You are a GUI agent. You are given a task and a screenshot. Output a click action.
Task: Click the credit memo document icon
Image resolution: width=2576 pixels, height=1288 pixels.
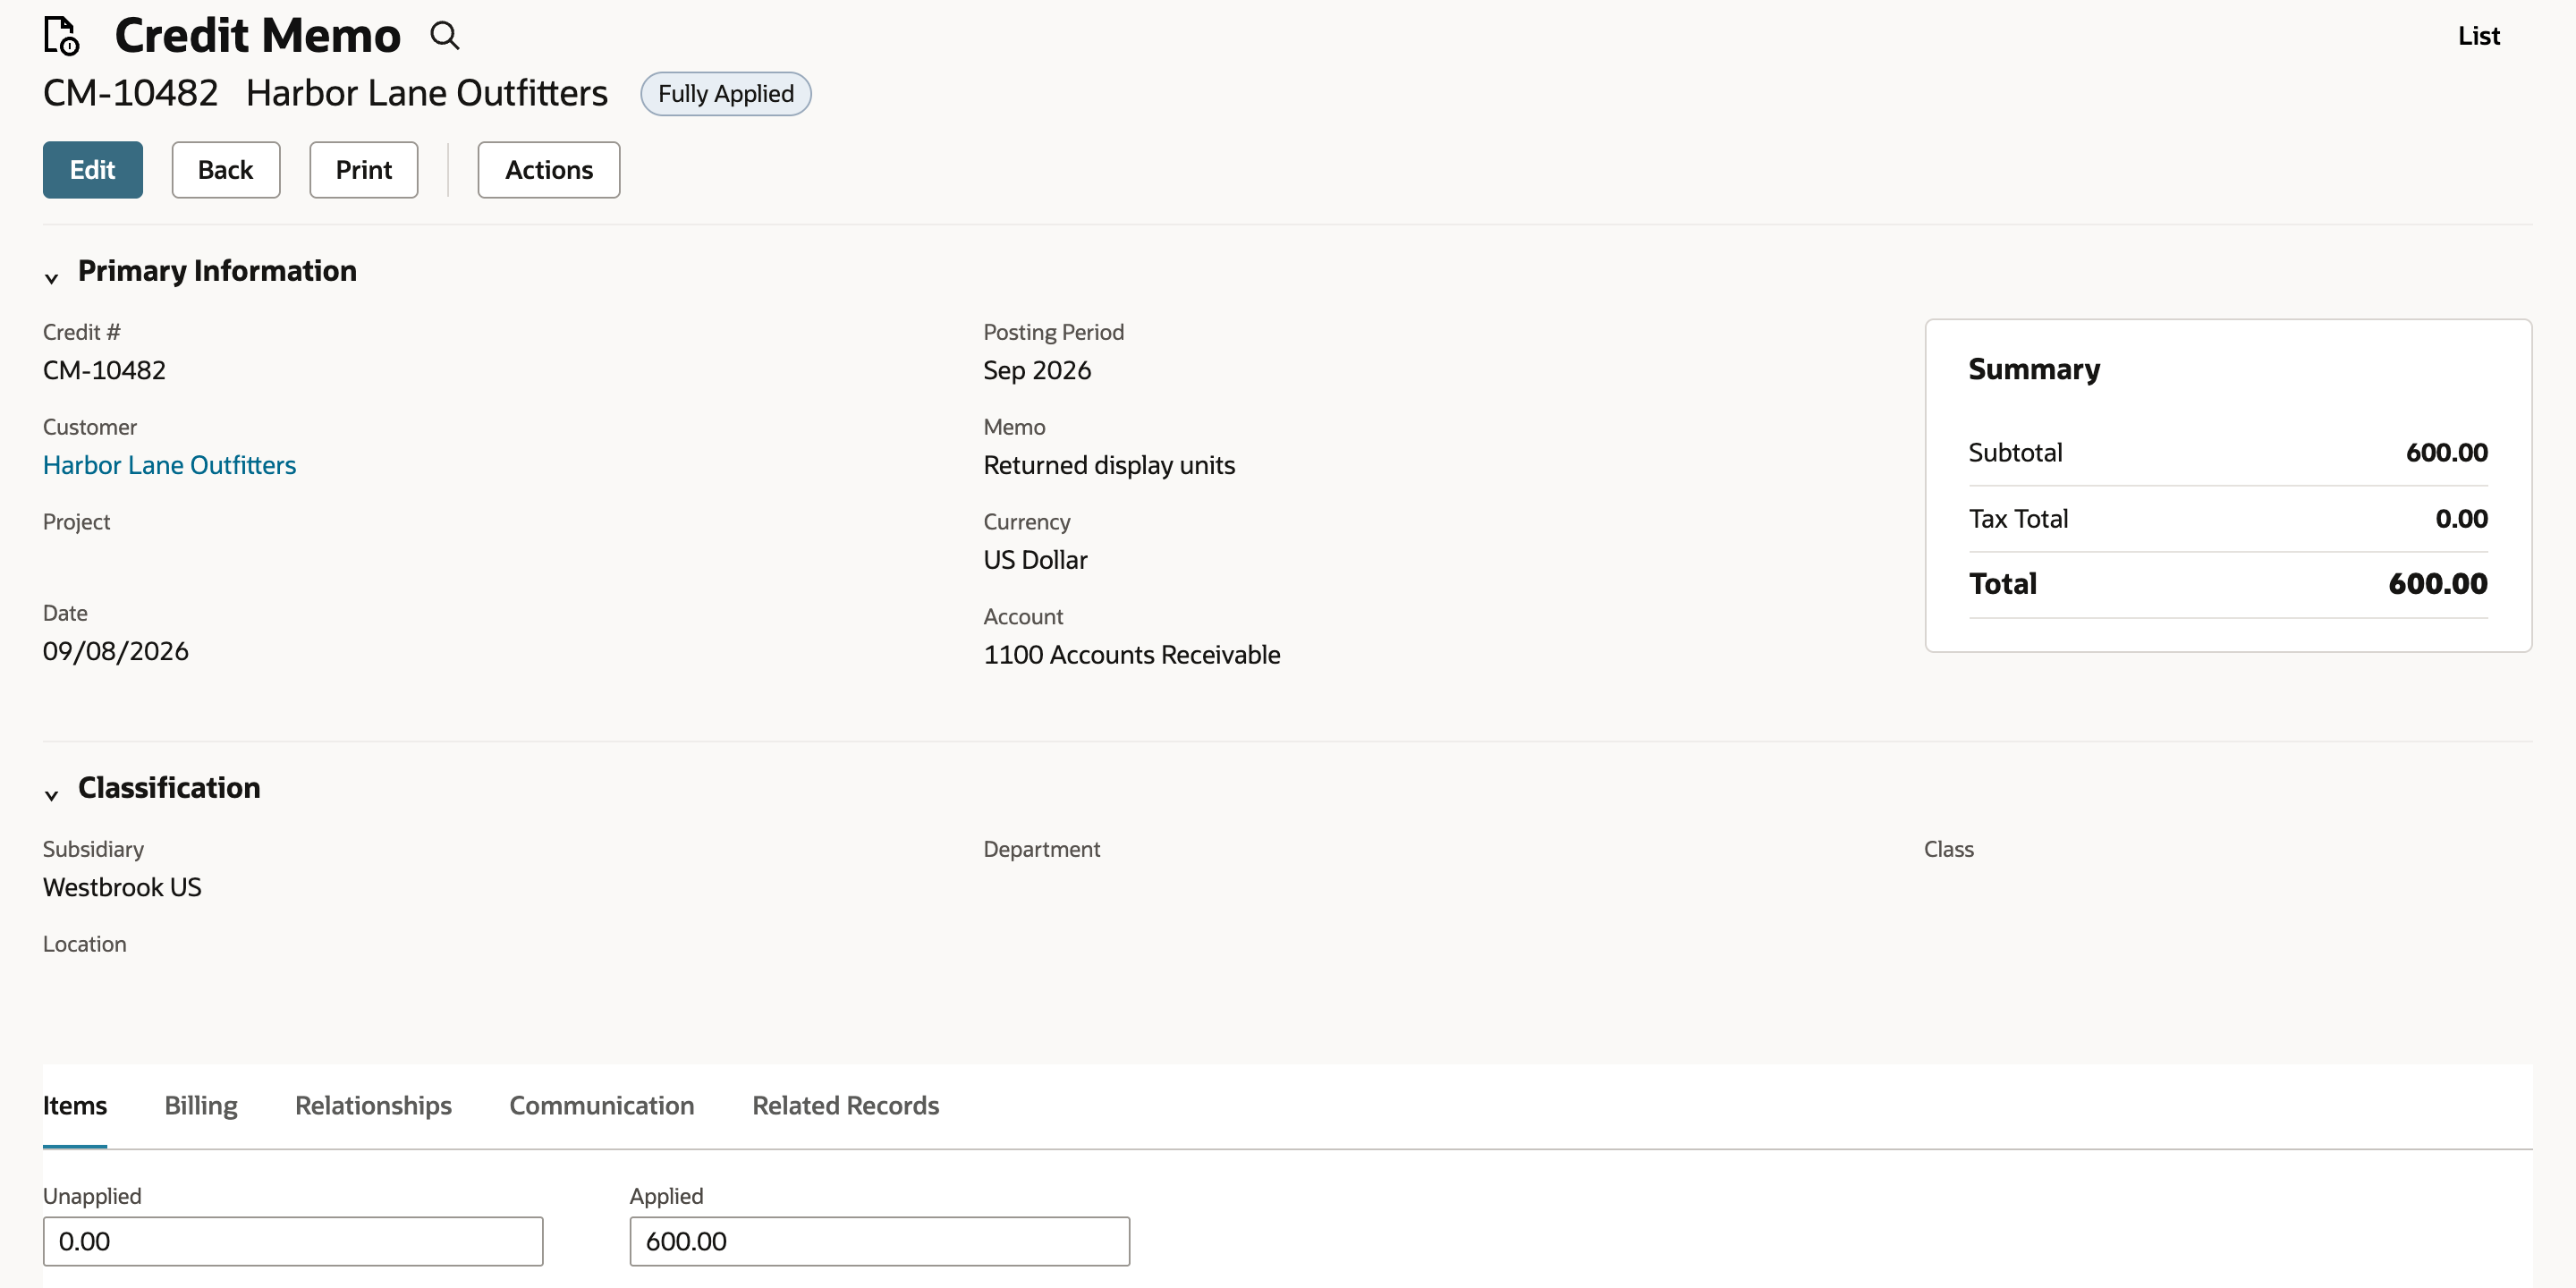[x=61, y=36]
